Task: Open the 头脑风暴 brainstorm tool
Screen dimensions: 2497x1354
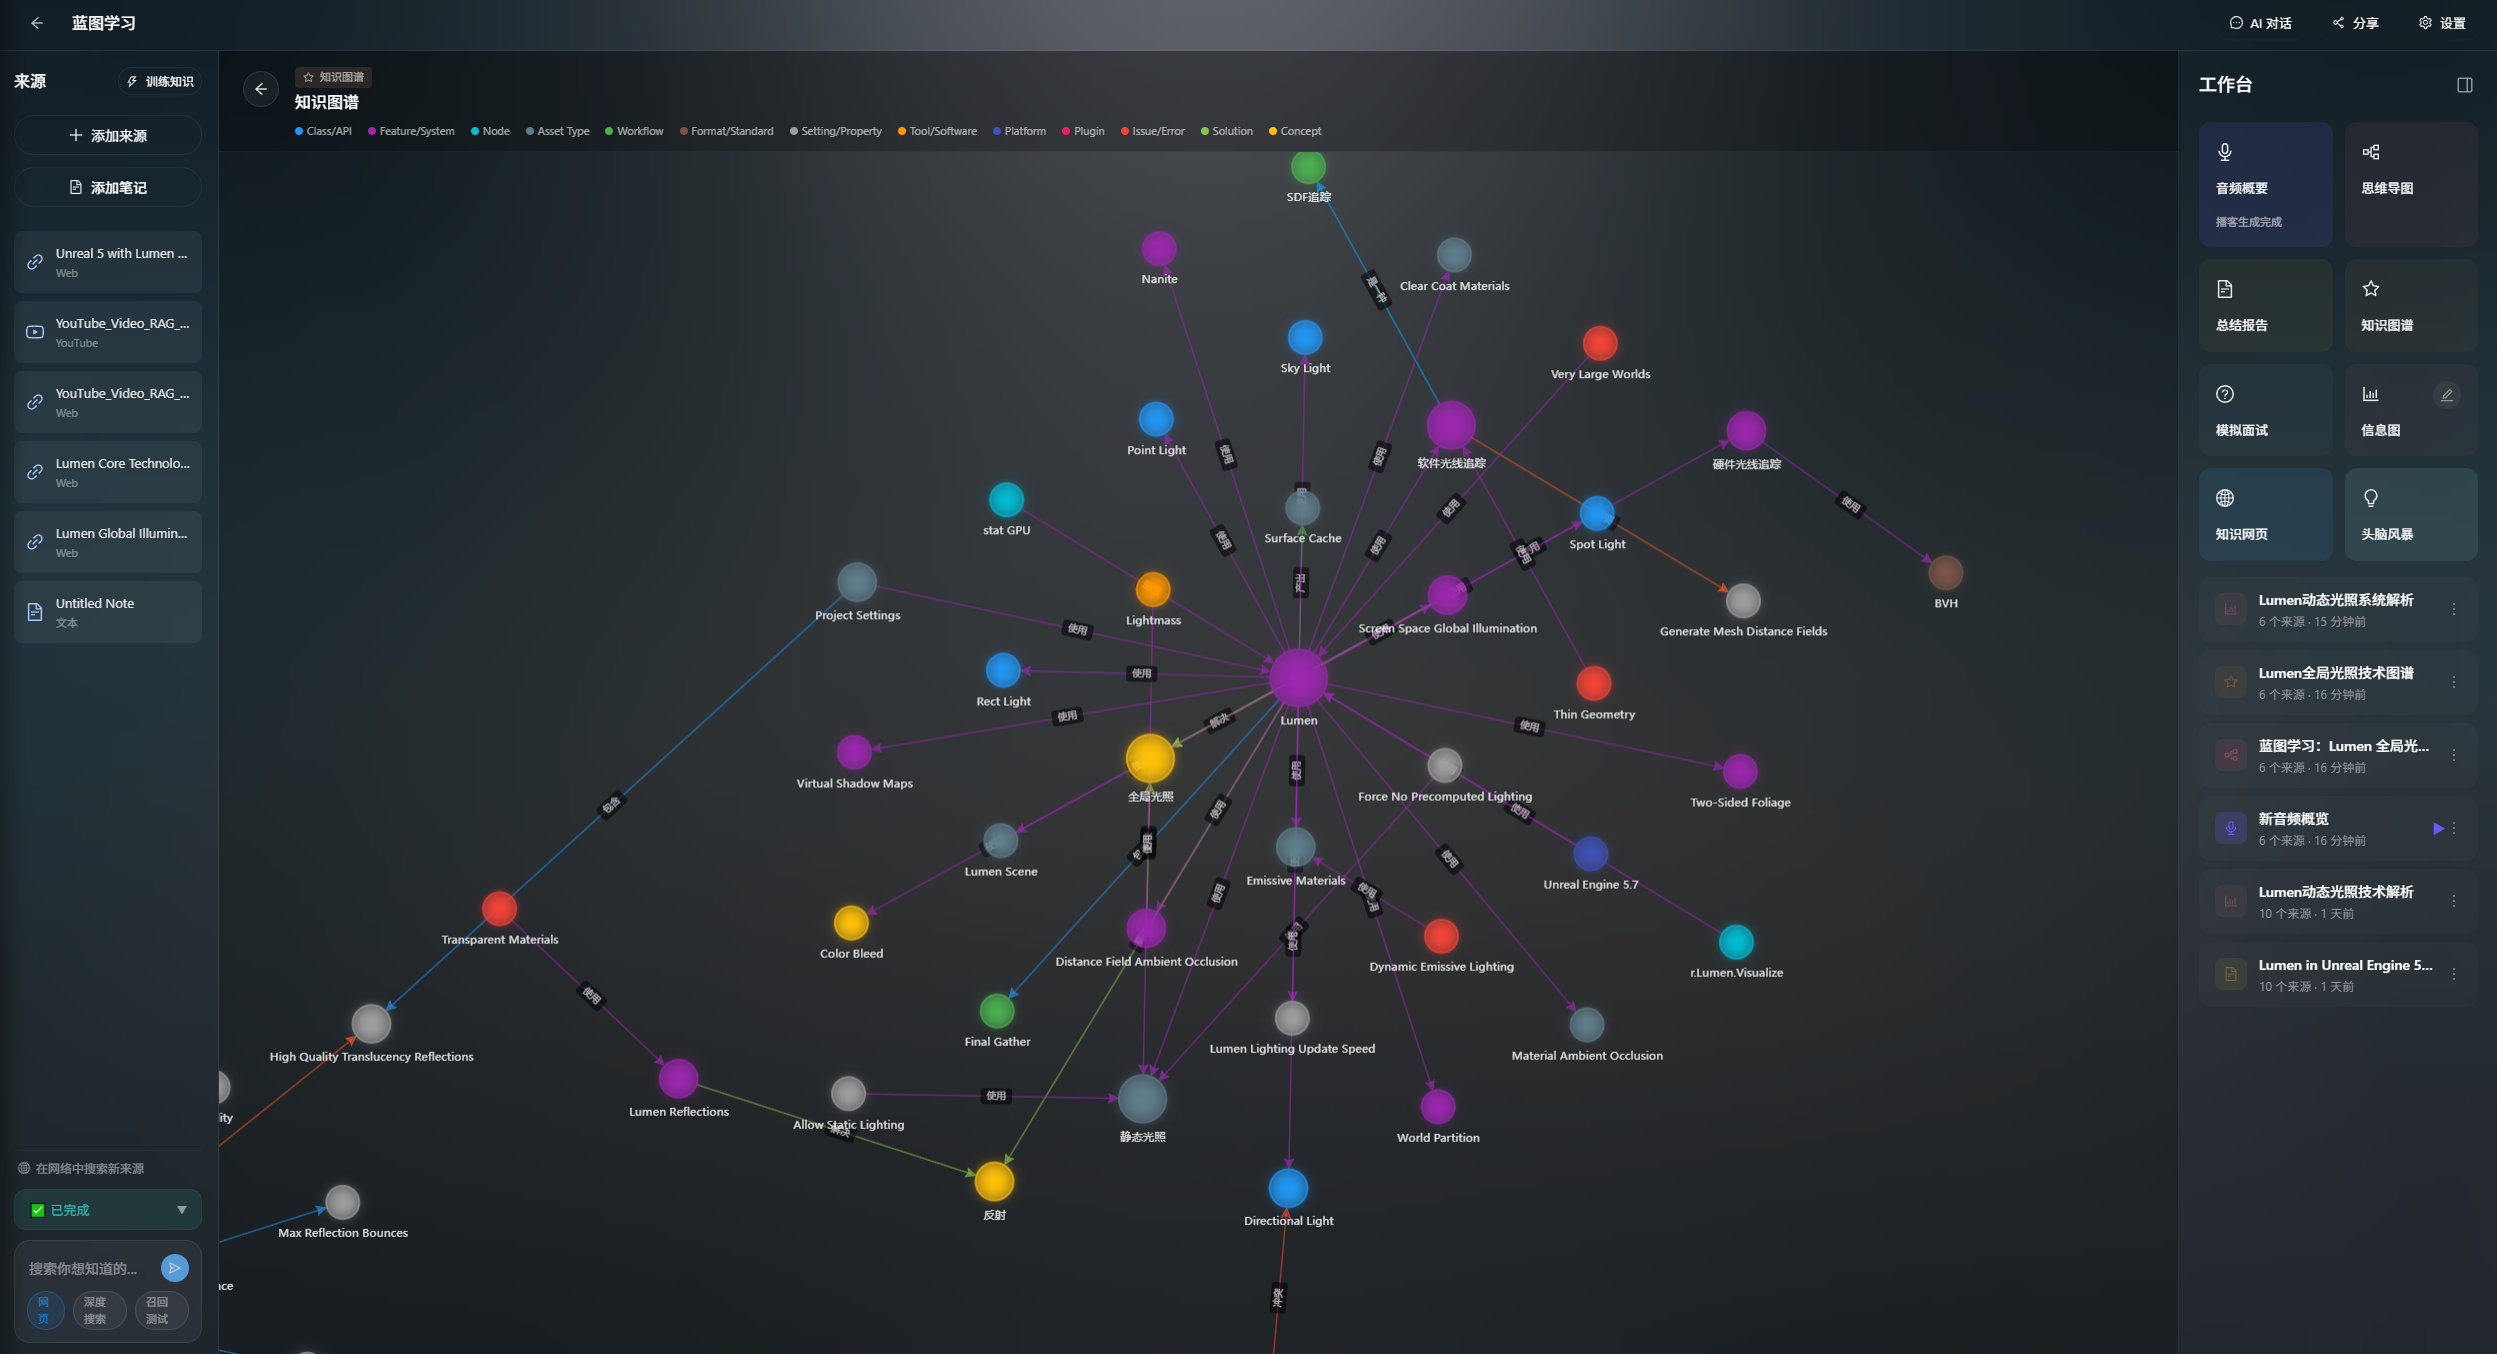Action: click(2410, 514)
